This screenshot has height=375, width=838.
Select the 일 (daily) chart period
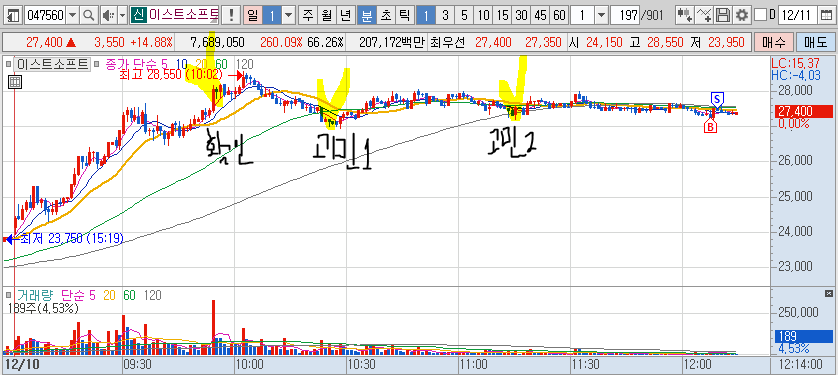[252, 15]
